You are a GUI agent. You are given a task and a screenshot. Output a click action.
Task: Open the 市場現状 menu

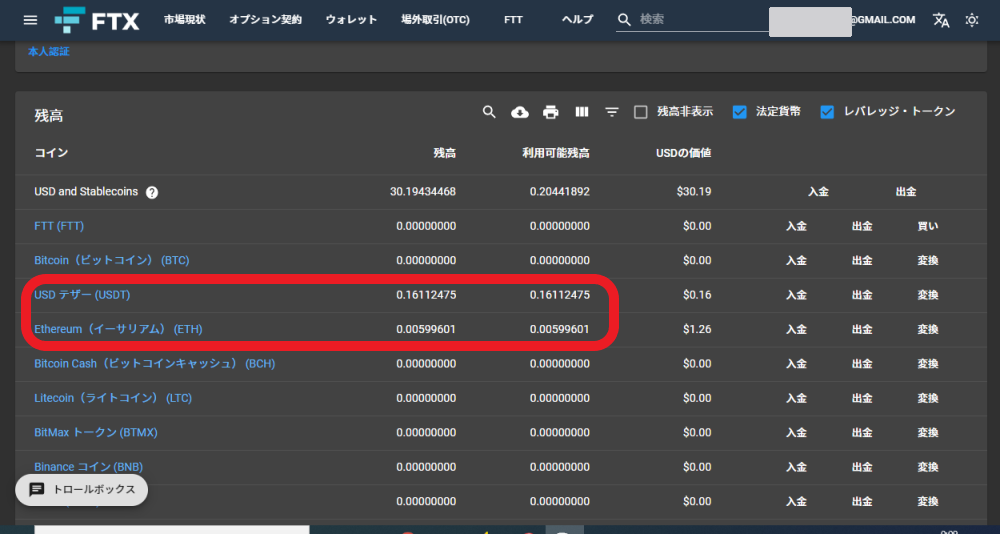pos(184,20)
